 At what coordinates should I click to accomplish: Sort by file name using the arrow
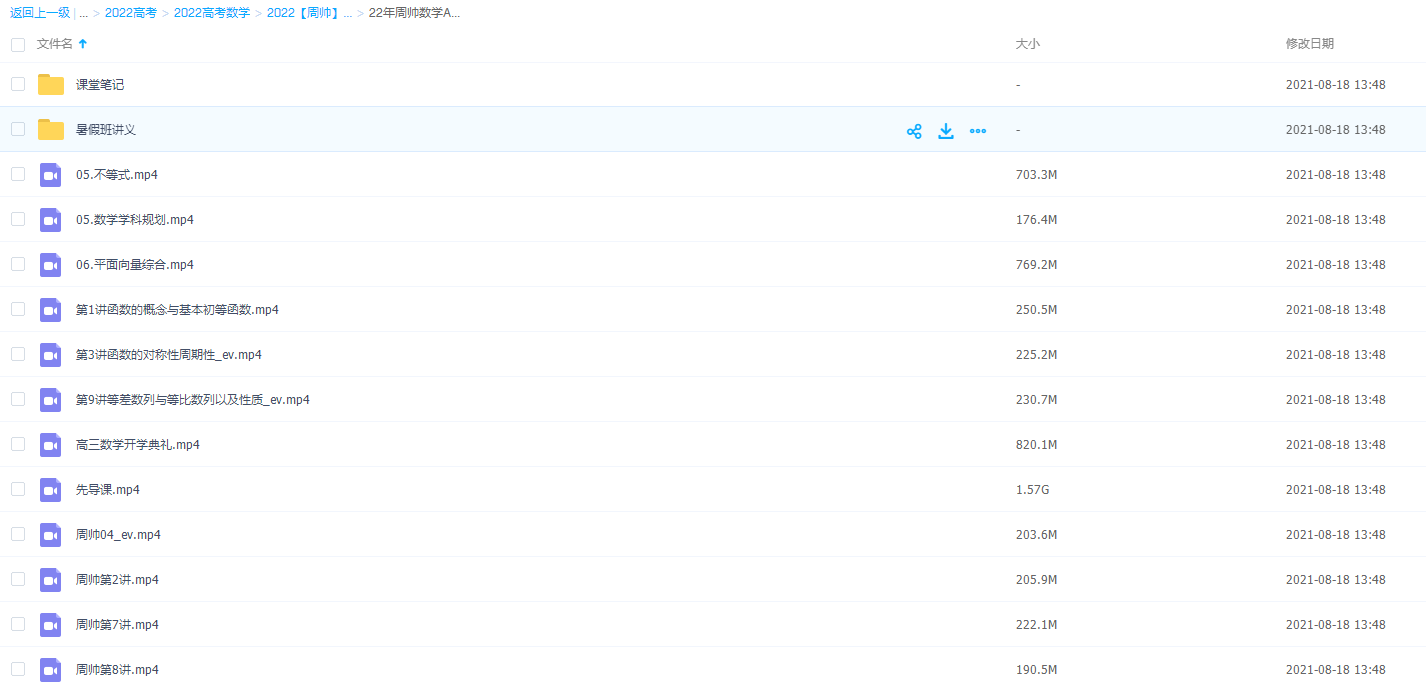pos(83,44)
